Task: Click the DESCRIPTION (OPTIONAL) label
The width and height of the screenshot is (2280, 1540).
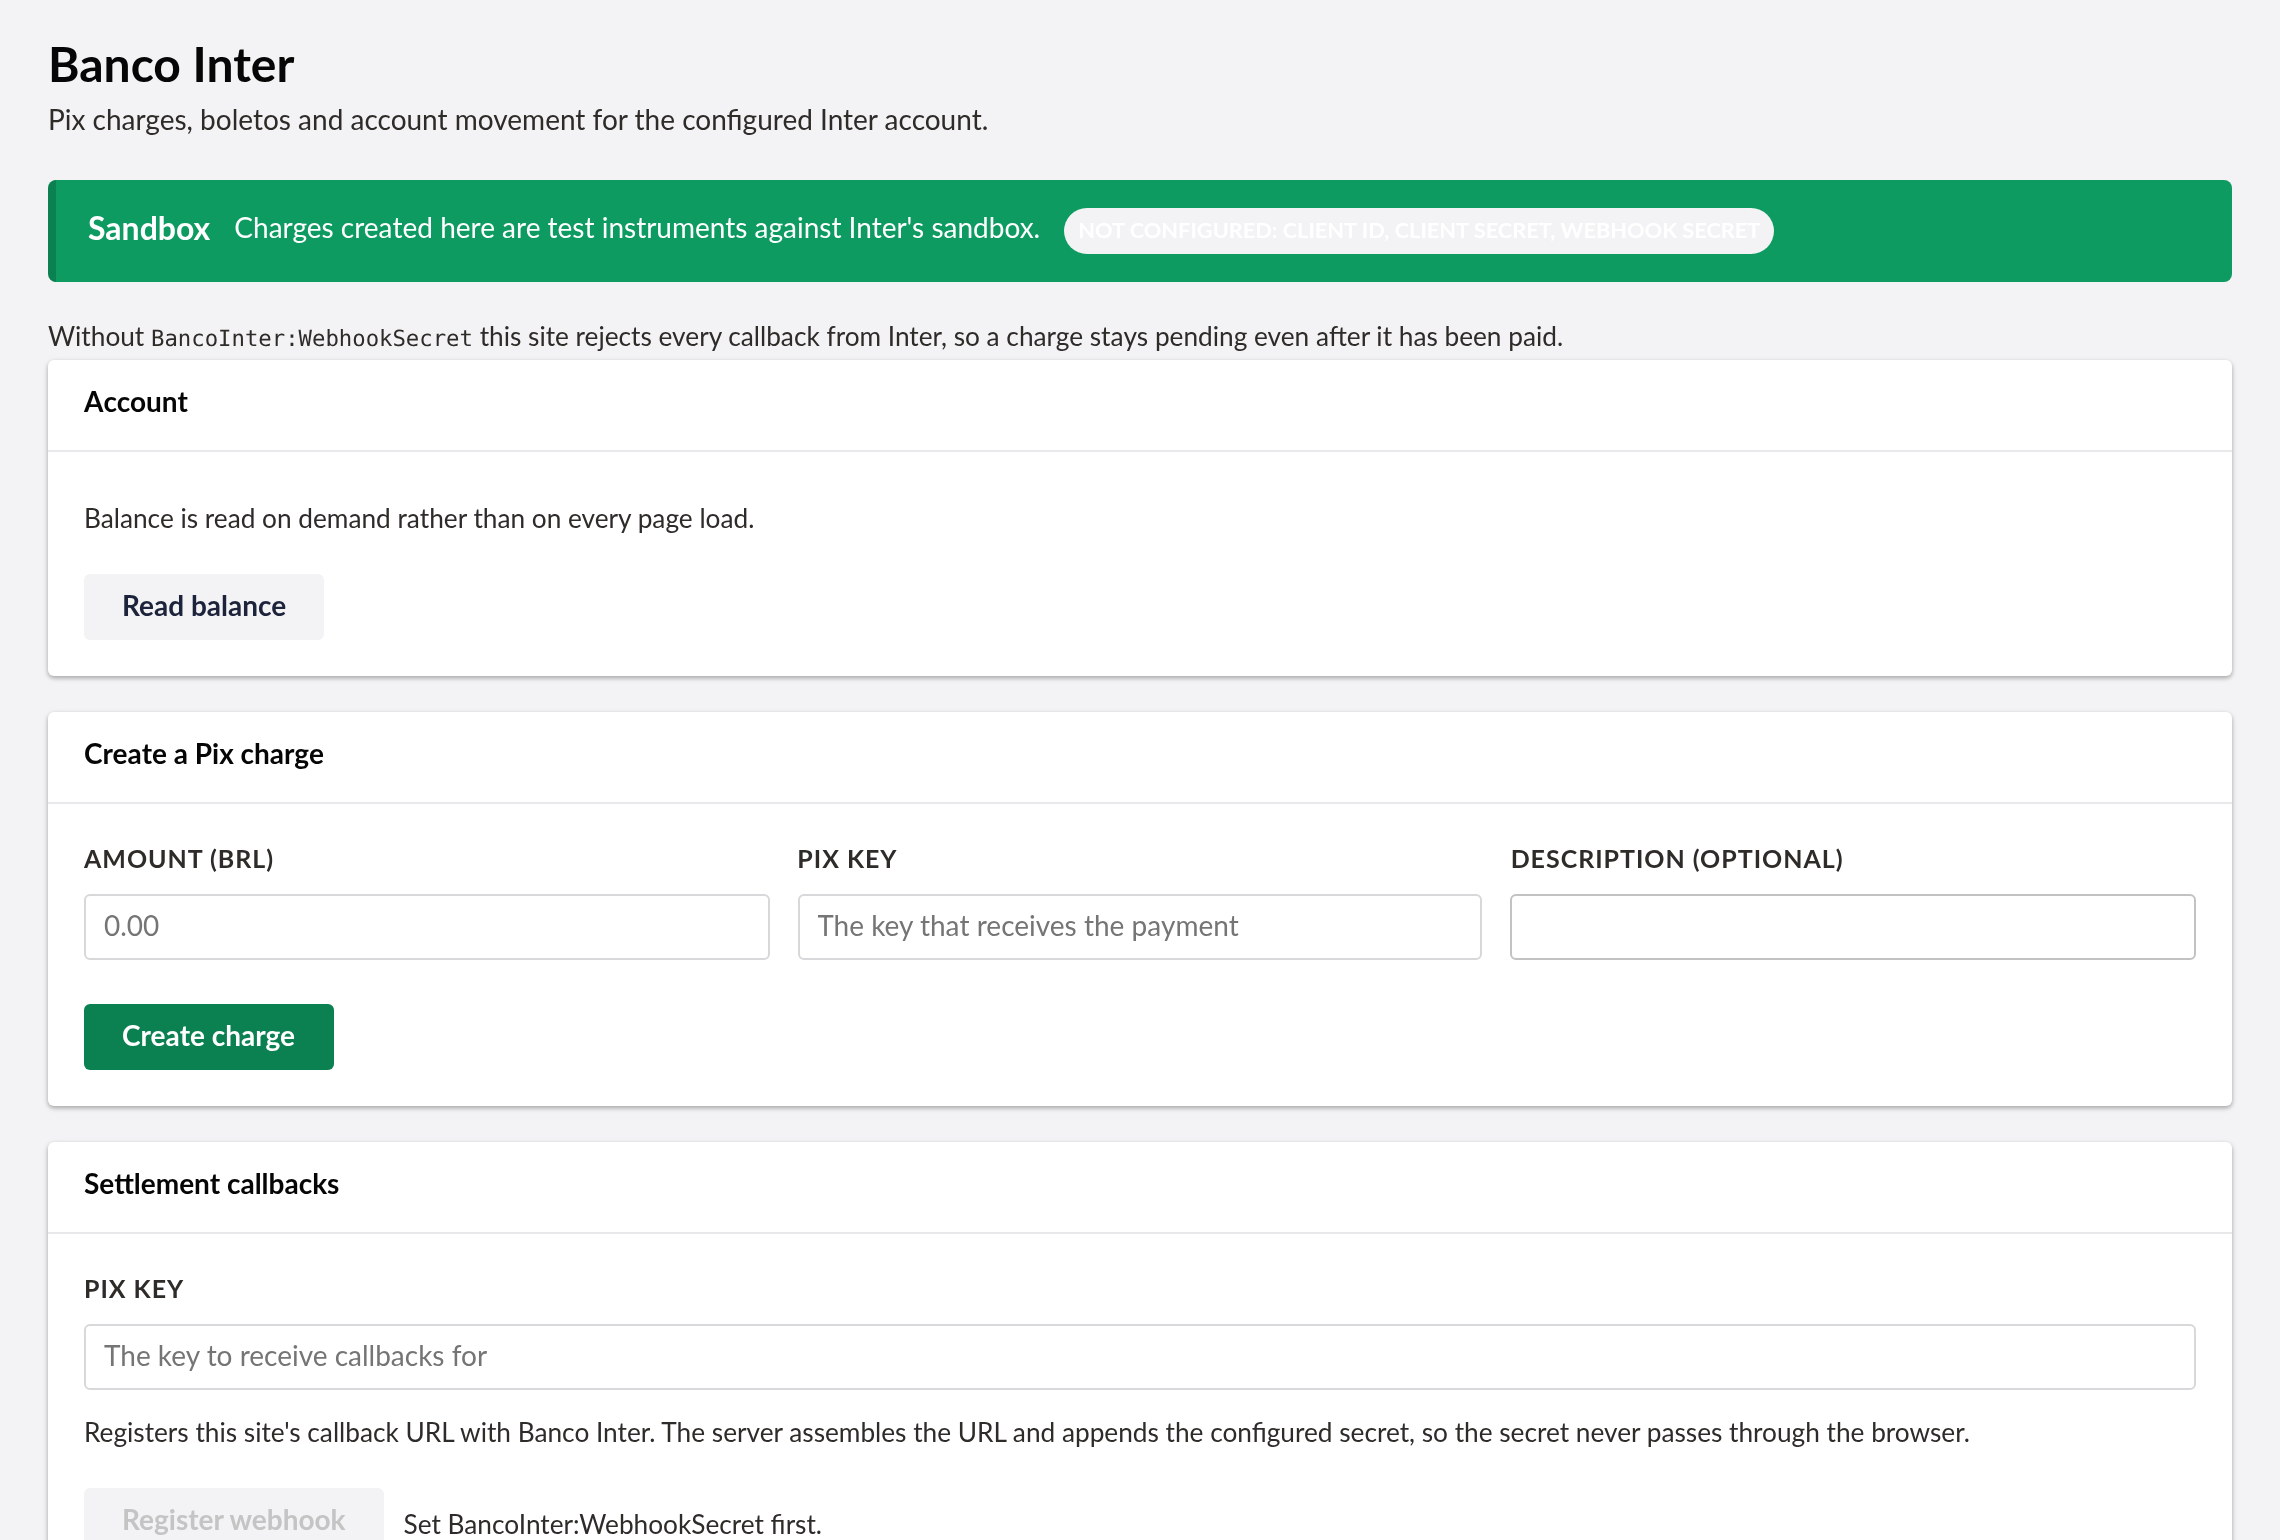Action: click(1677, 859)
